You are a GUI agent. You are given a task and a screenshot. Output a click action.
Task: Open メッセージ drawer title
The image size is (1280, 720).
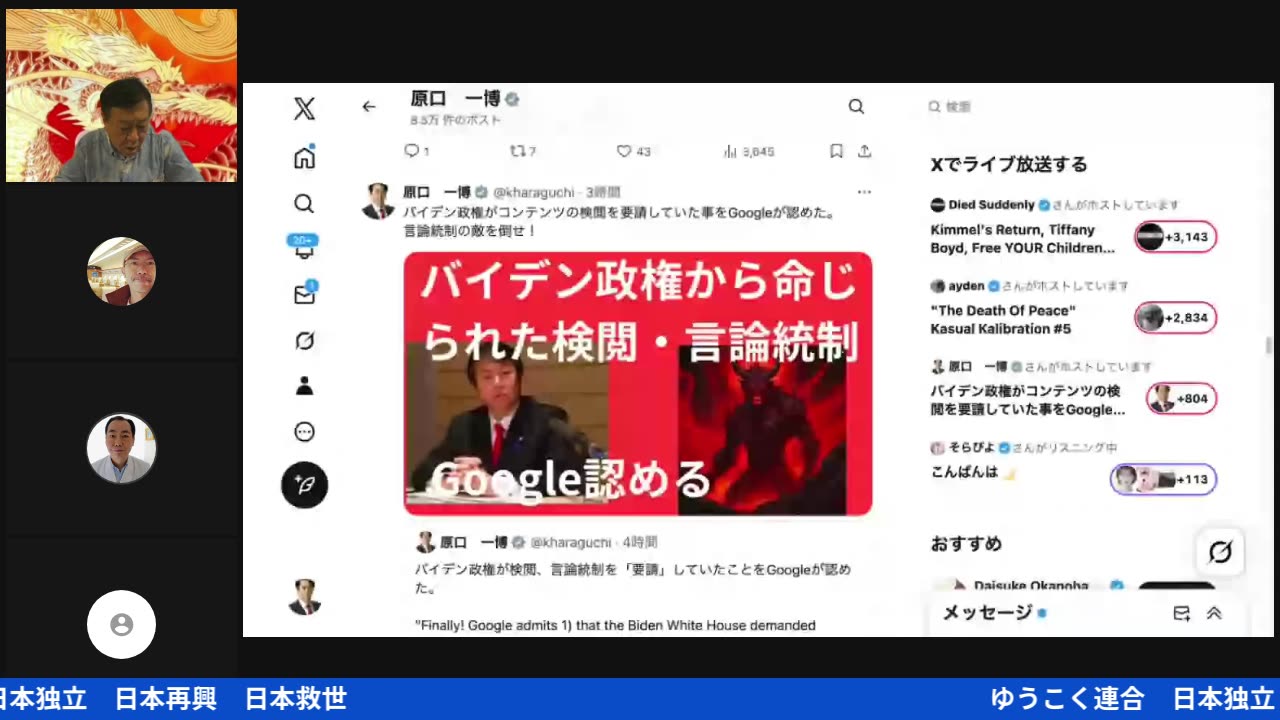(987, 612)
